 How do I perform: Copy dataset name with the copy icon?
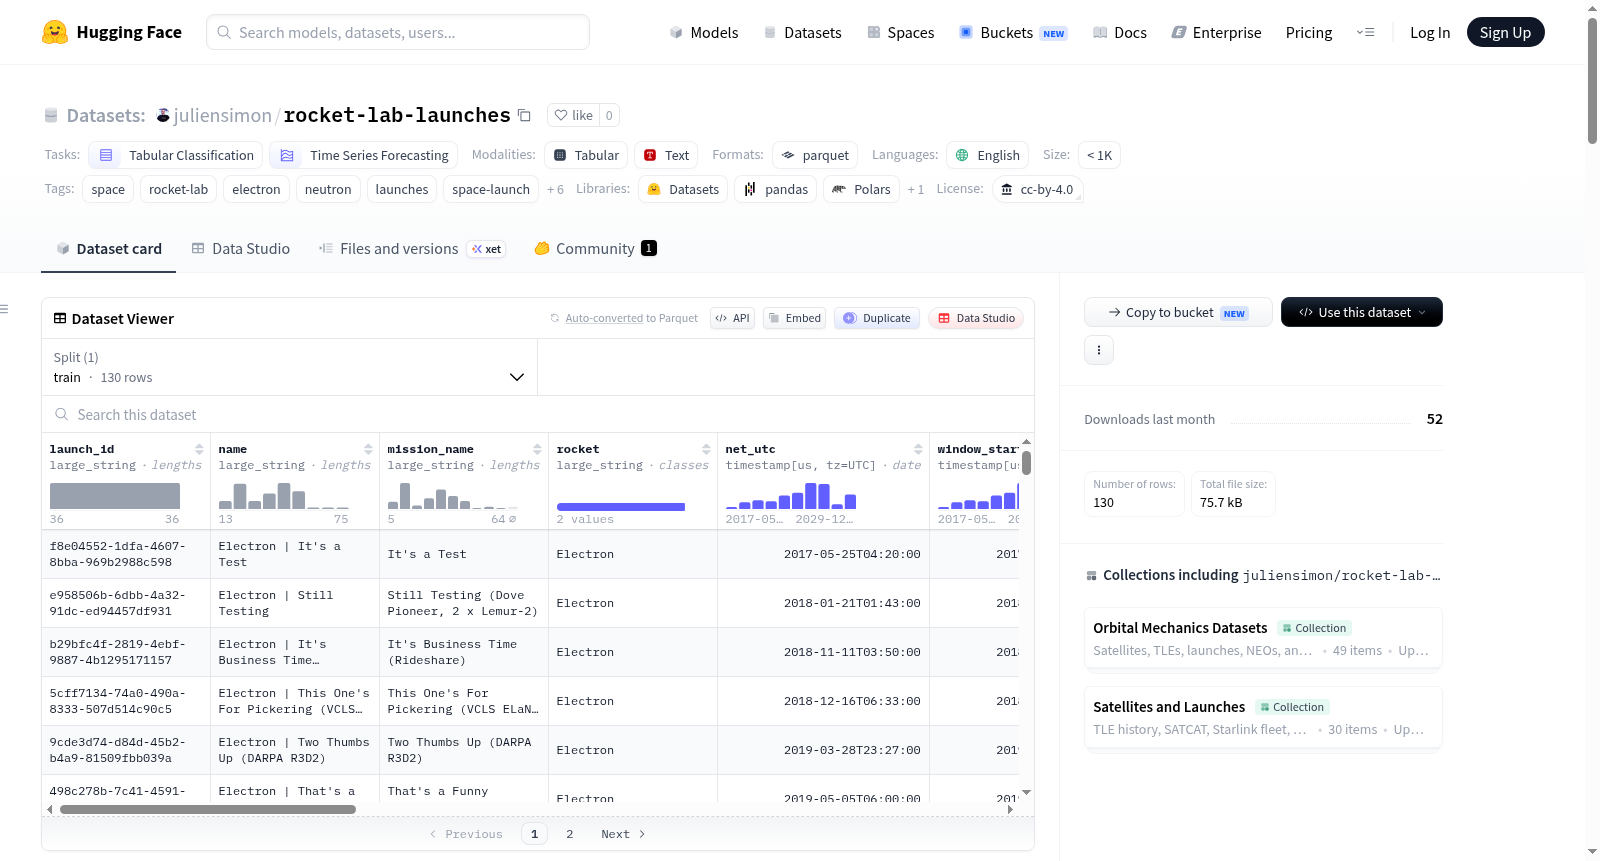pyautogui.click(x=524, y=115)
